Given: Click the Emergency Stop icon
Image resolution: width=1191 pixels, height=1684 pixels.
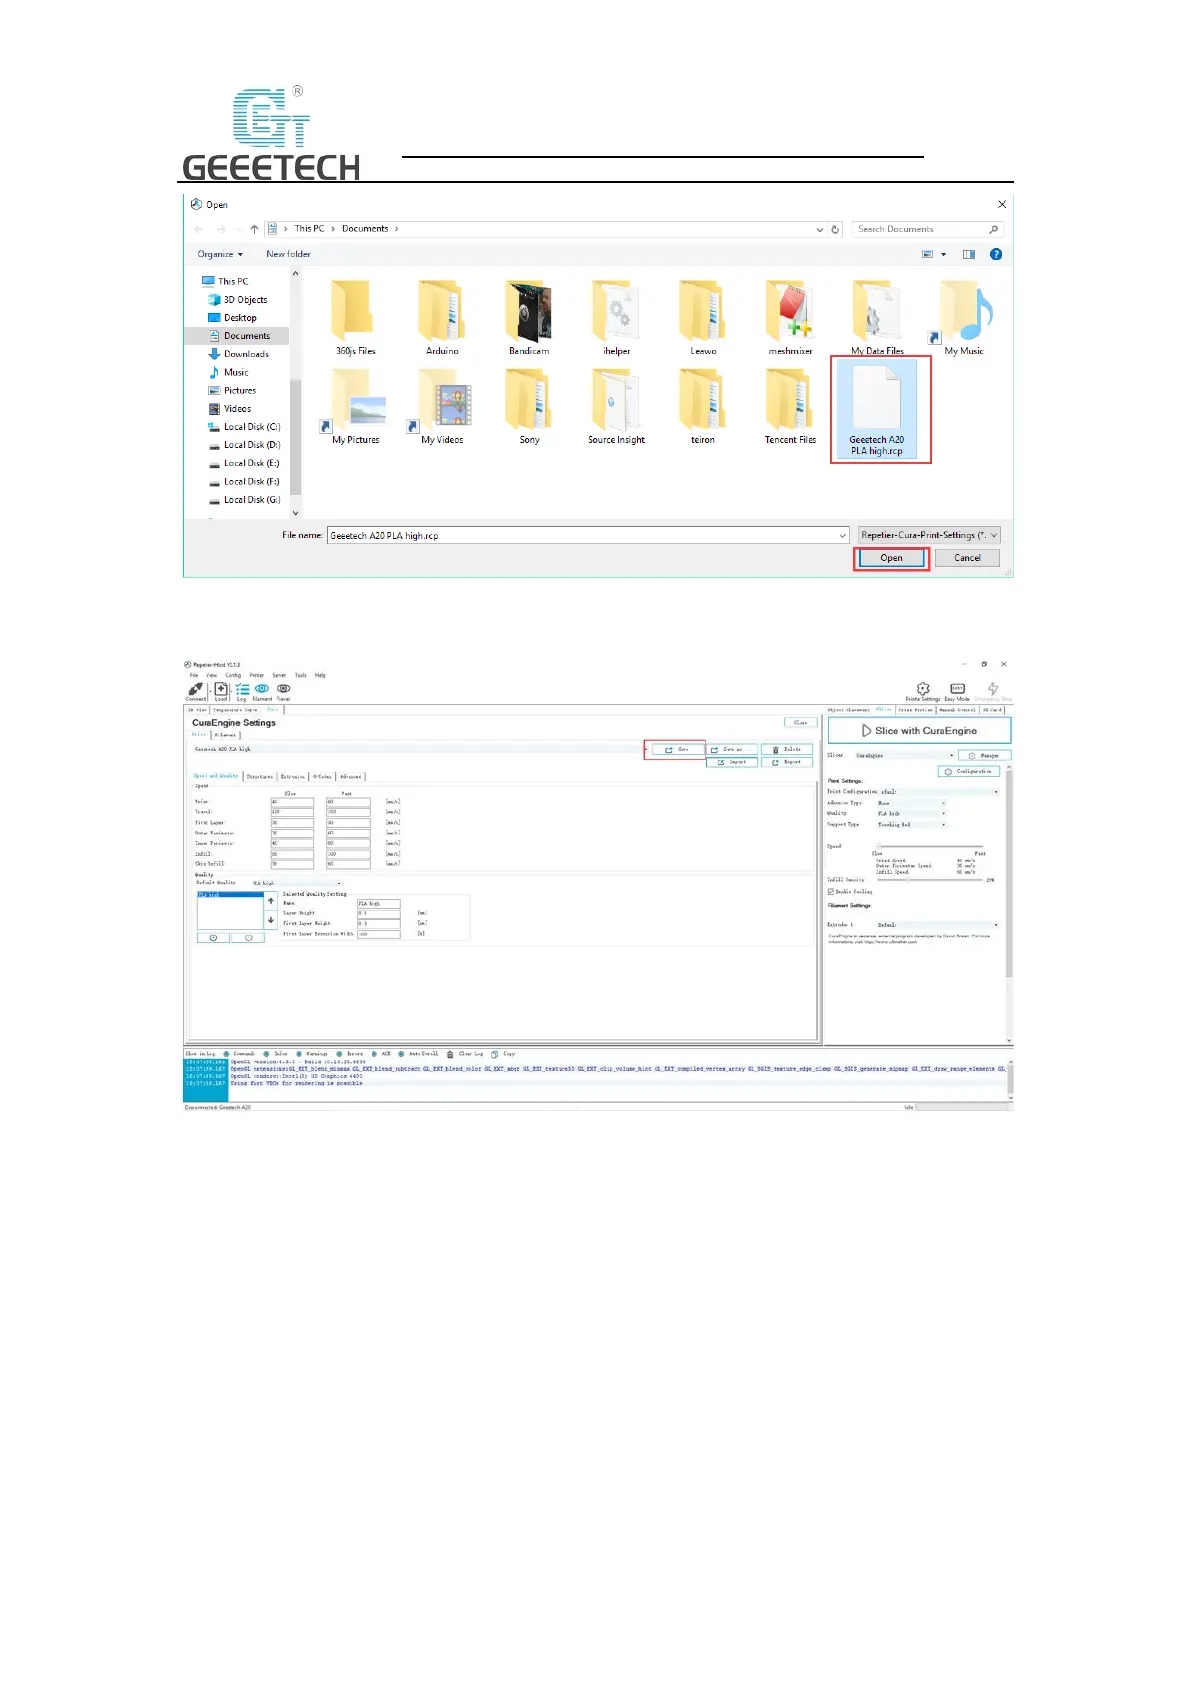Looking at the screenshot, I should 993,691.
